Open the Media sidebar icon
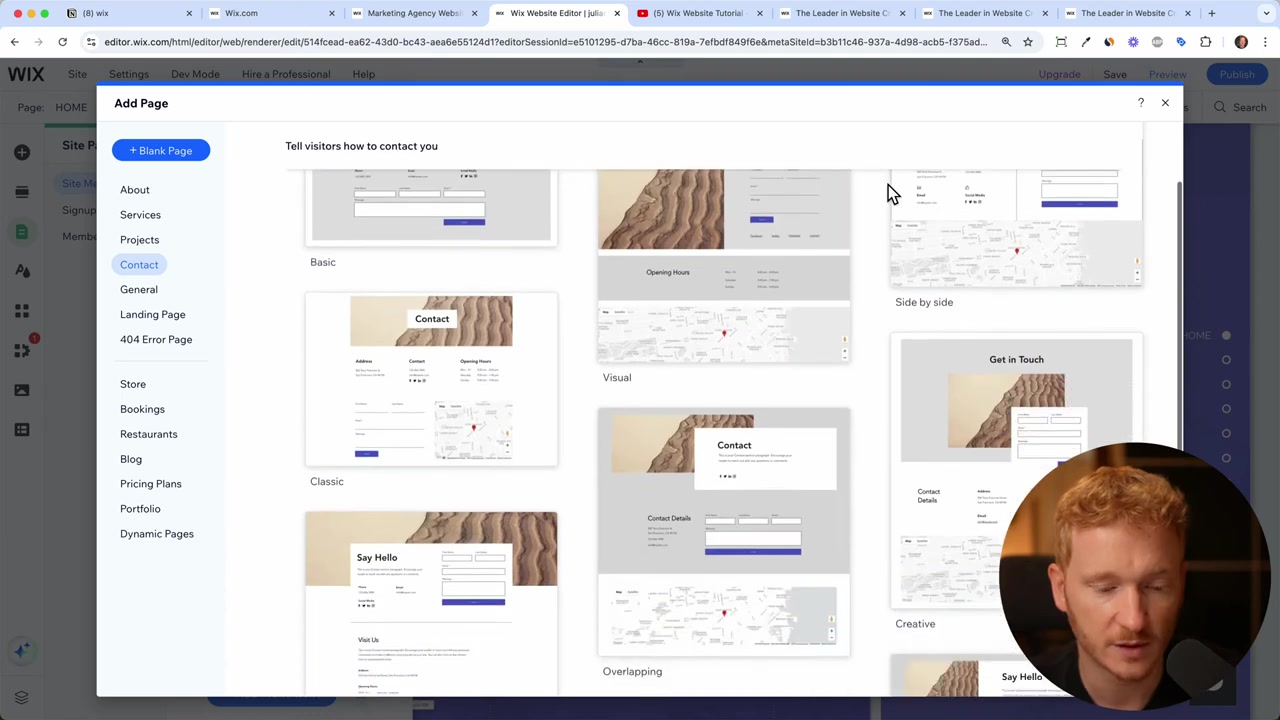 (22, 390)
